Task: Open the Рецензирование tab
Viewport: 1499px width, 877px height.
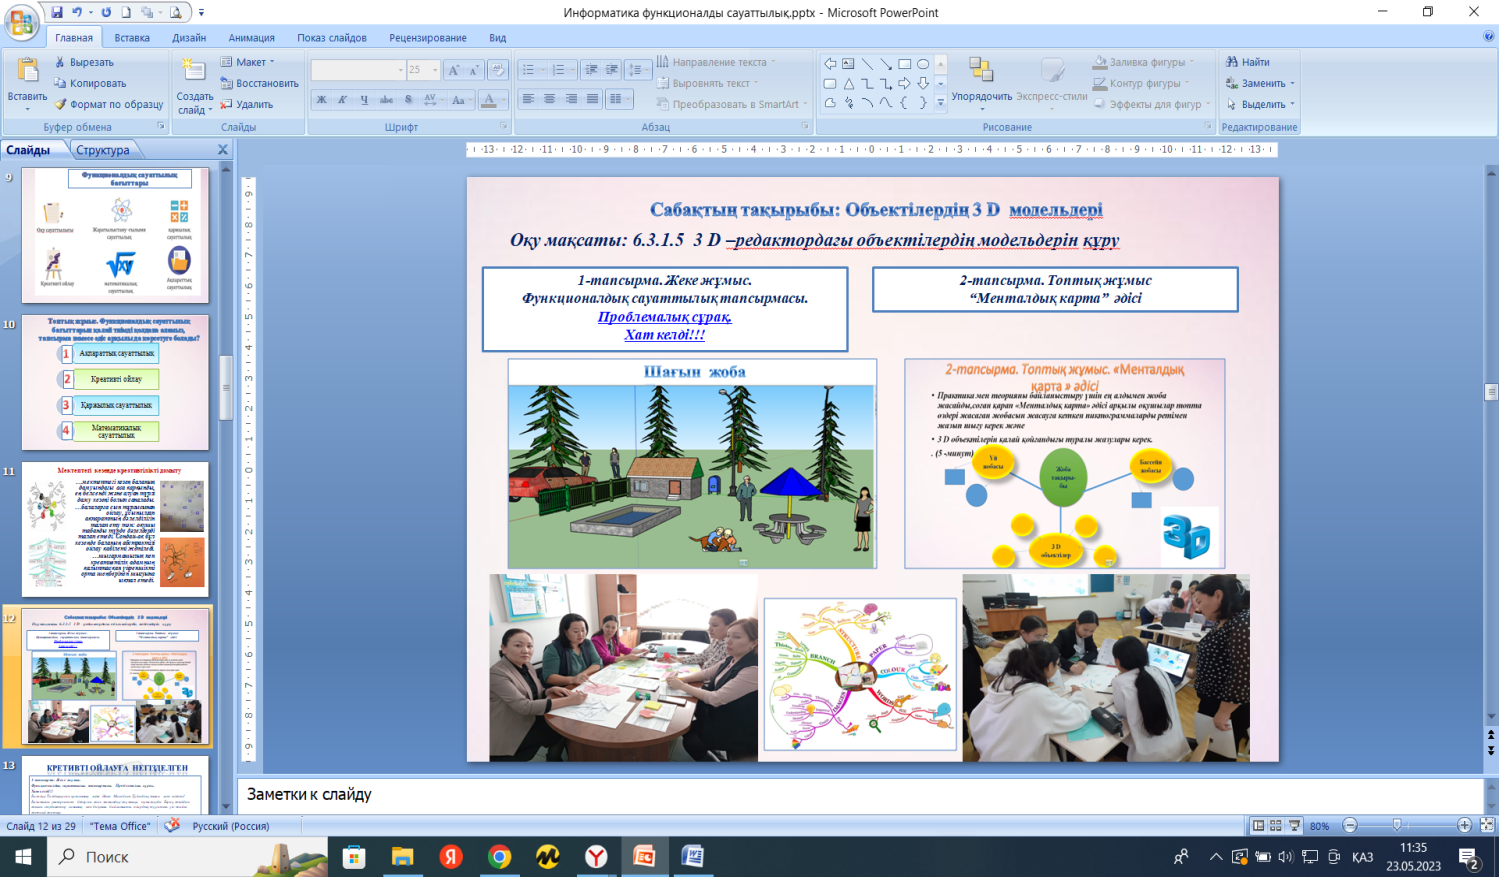Action: click(428, 38)
